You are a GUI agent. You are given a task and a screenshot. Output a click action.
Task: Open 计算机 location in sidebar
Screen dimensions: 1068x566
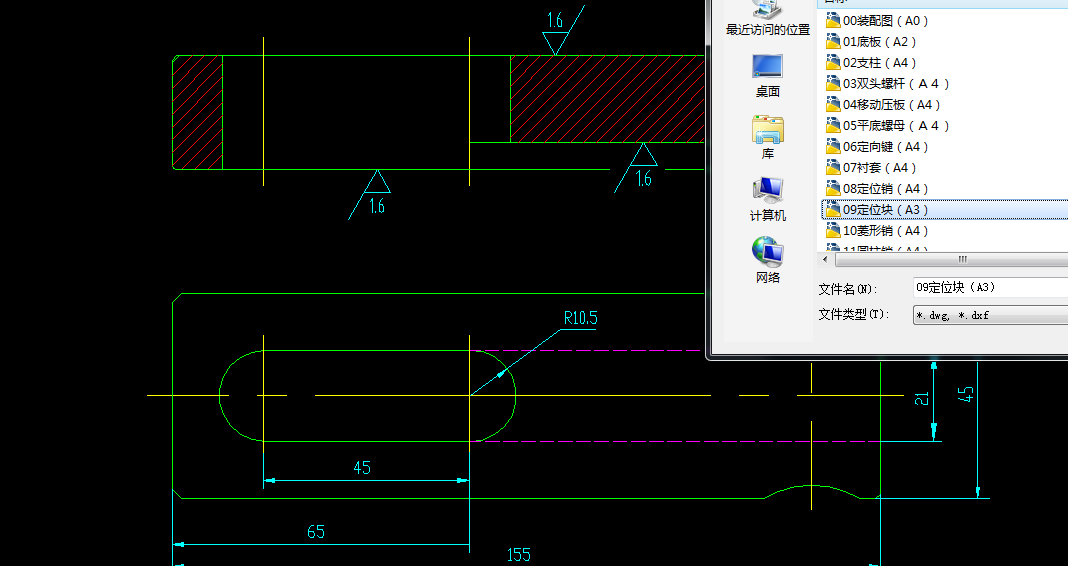coord(768,200)
